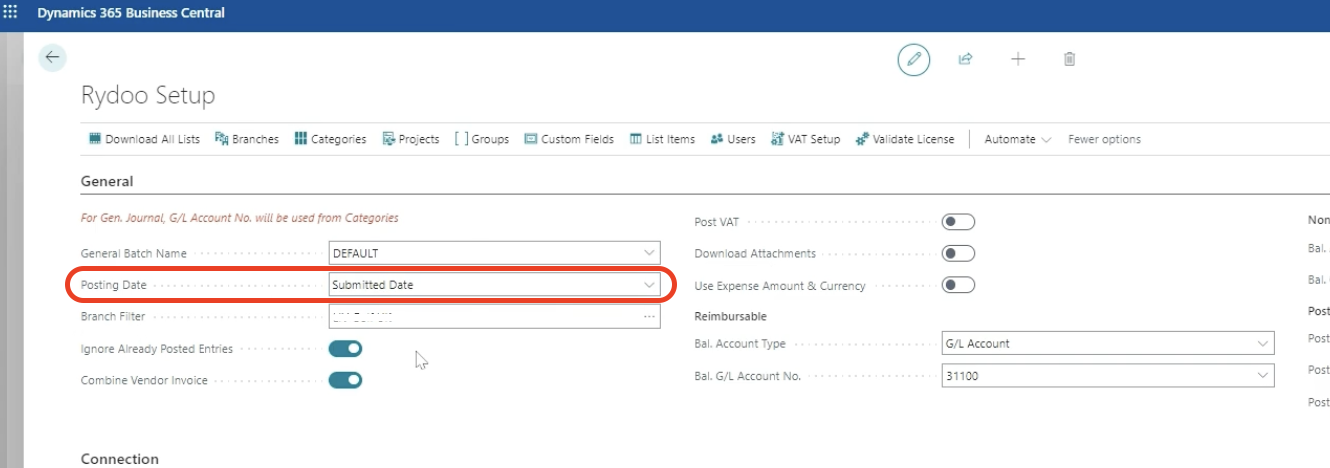Image resolution: width=1330 pixels, height=468 pixels.
Task: Click the List Items action
Action: click(662, 139)
